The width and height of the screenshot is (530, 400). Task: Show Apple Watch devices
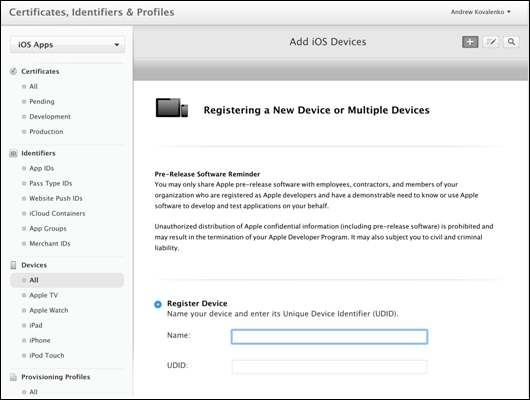(x=48, y=310)
